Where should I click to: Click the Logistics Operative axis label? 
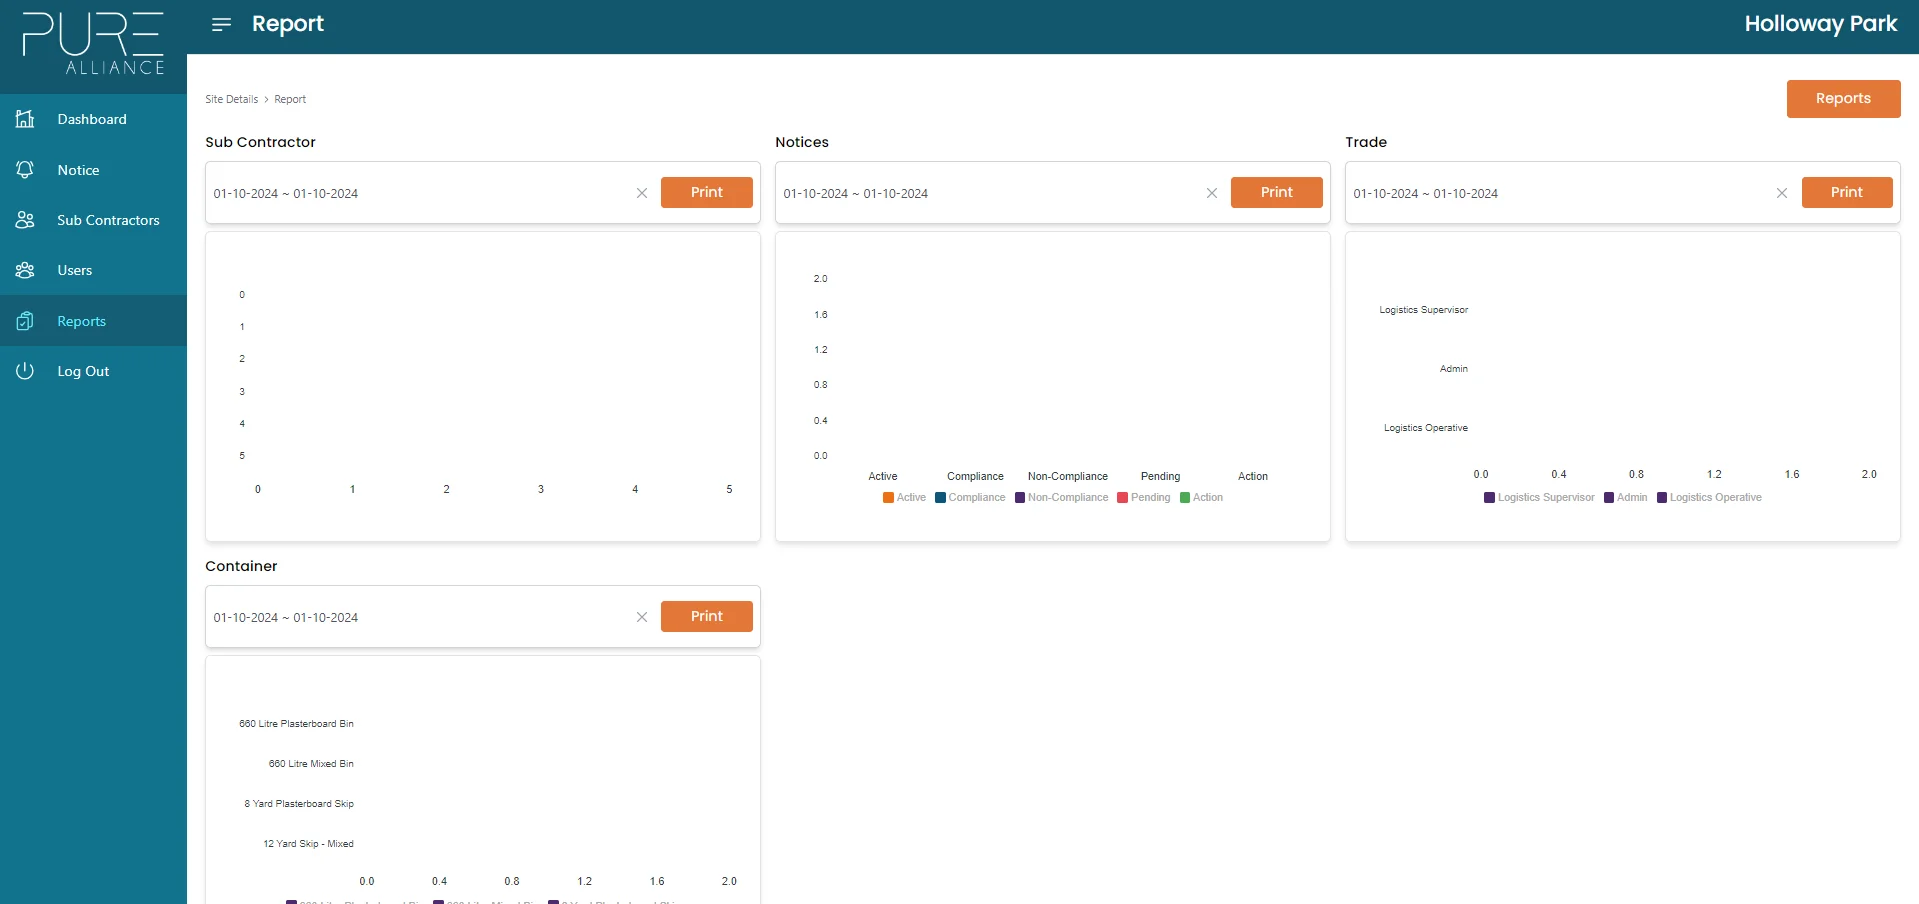coord(1426,428)
